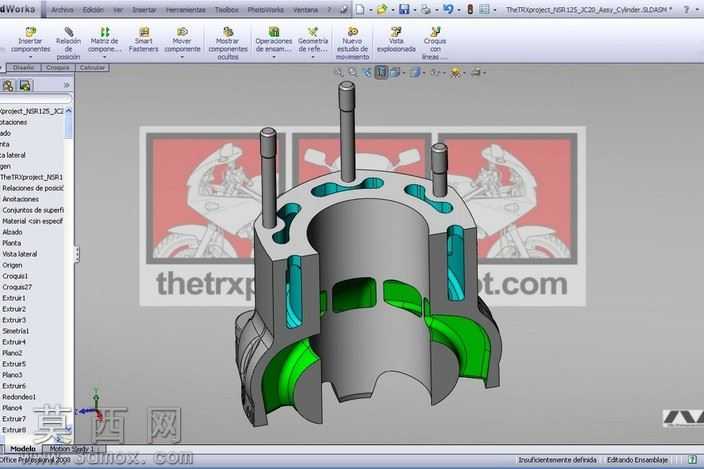Click the Hide/Show items glasses icon
Image resolution: width=704 pixels, height=469 pixels.
[x=435, y=72]
